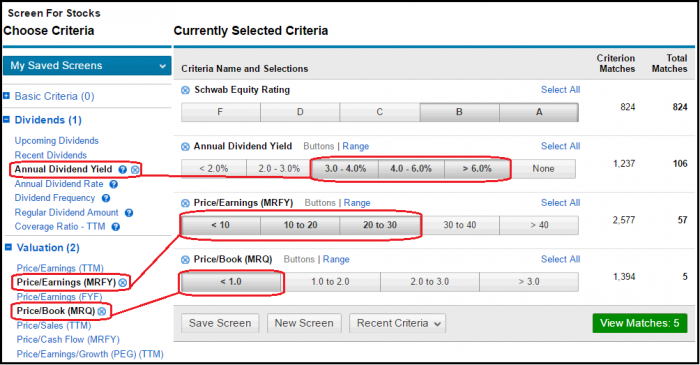Select Price/Book > 3.0 button
This screenshot has width=700, height=365.
point(529,282)
